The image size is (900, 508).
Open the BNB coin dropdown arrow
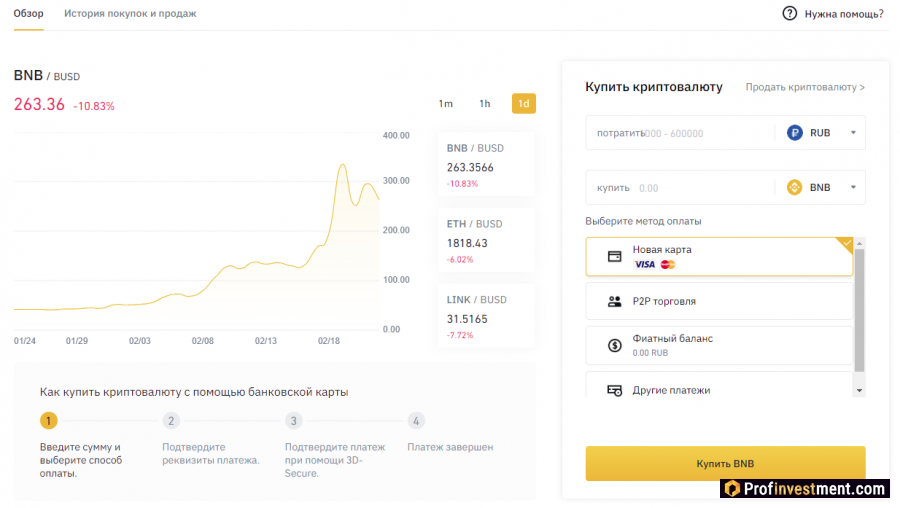[x=853, y=188]
